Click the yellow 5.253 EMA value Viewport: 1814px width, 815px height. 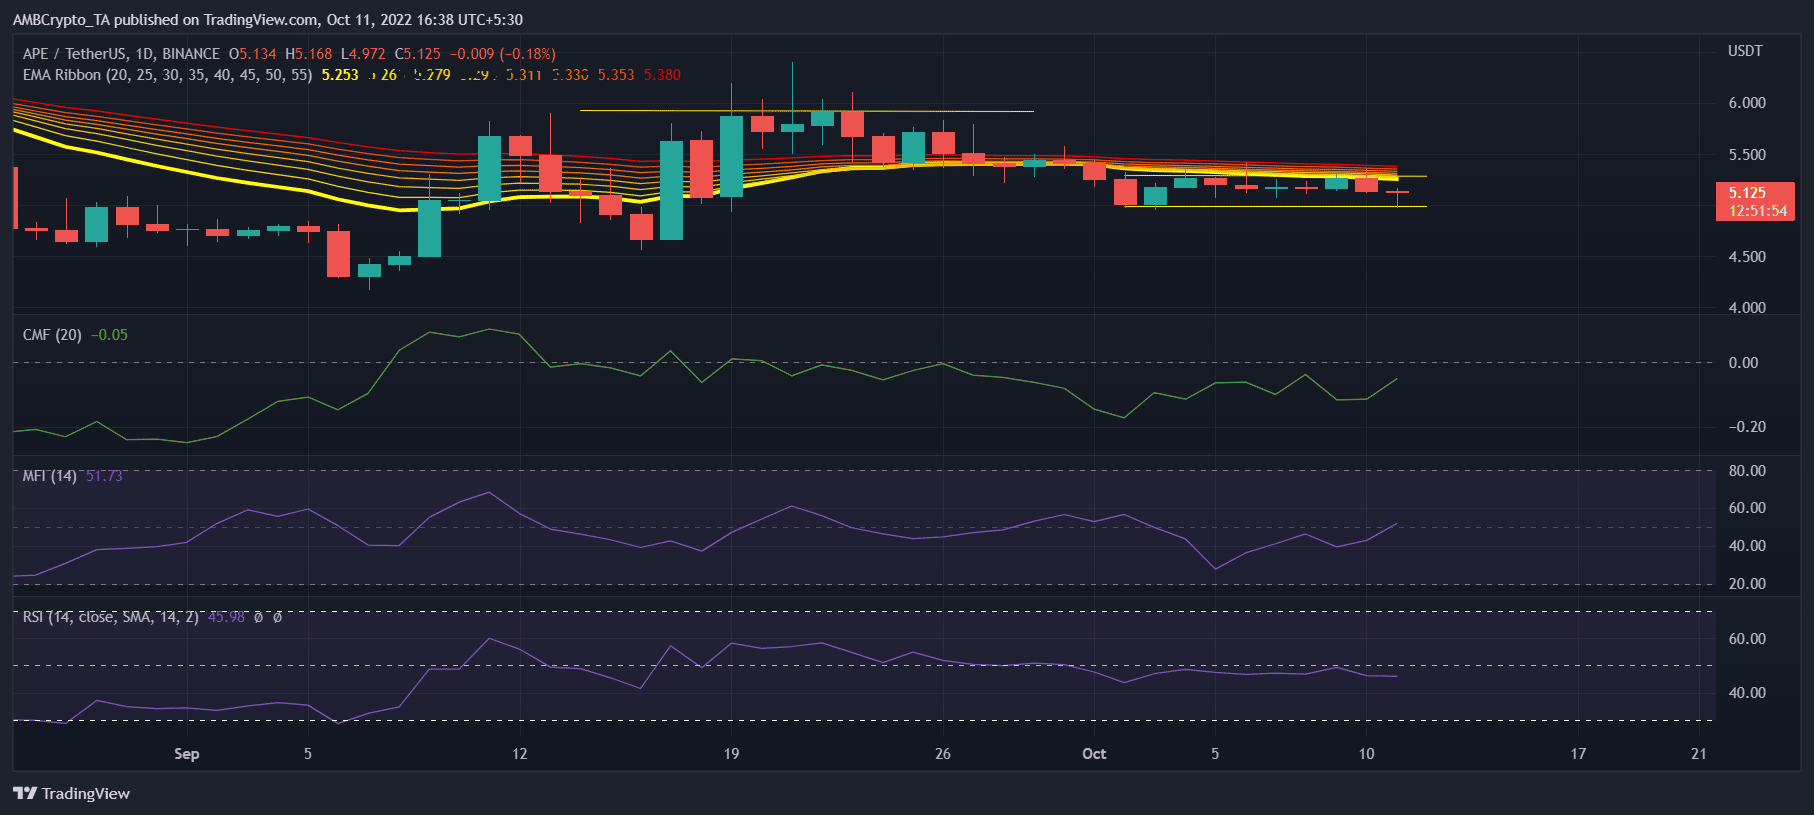click(340, 75)
